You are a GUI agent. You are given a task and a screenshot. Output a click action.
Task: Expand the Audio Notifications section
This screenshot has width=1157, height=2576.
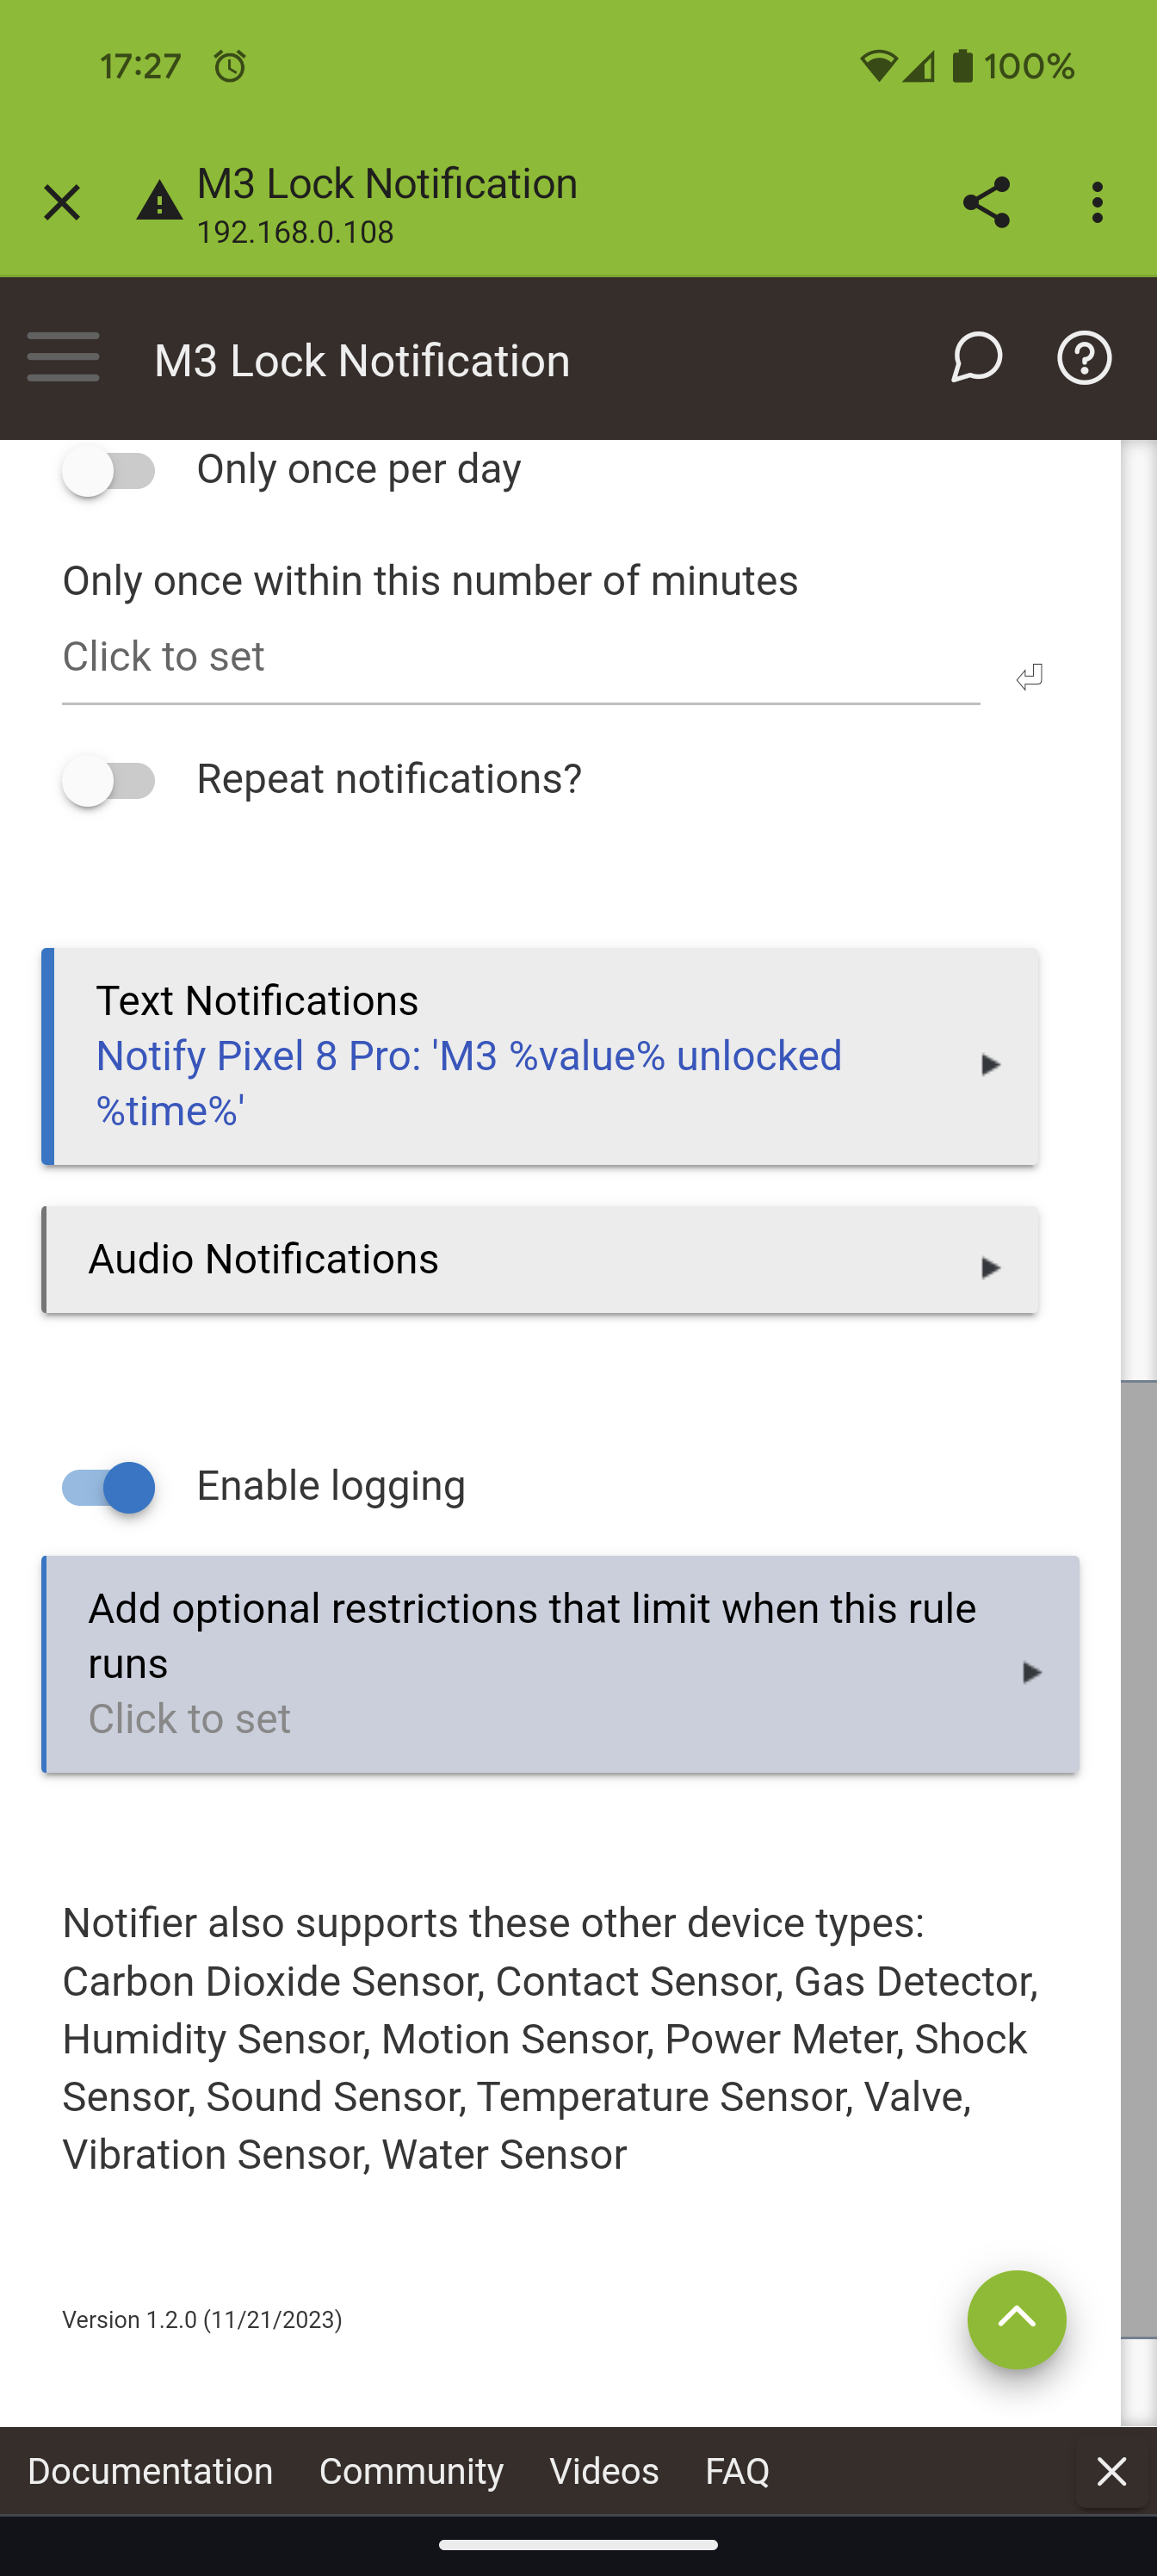[540, 1260]
